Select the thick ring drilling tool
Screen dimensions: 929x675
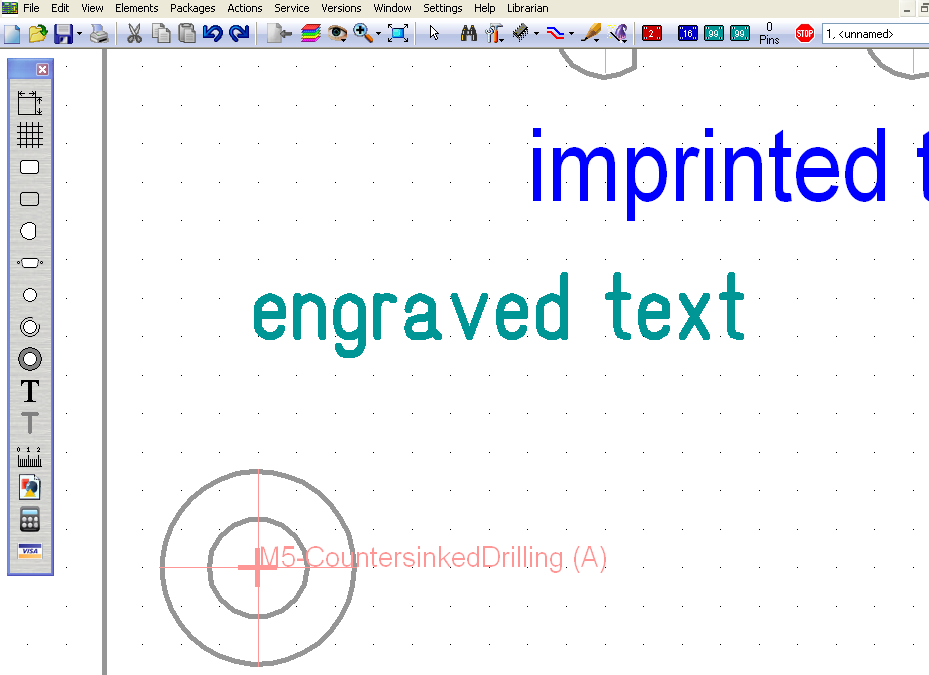[x=30, y=359]
